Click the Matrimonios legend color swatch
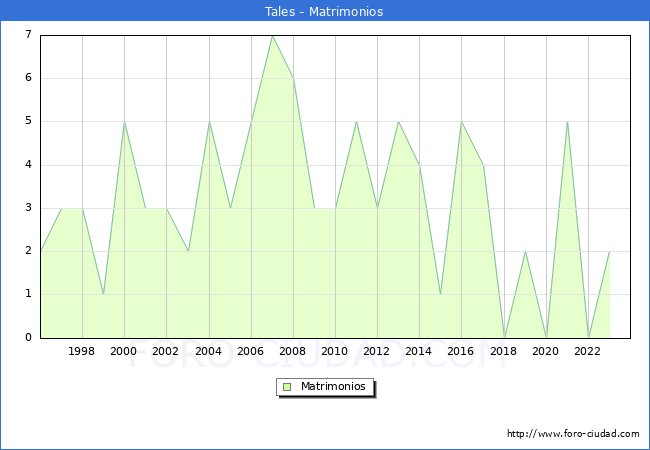Screen dimensions: 650x450 click(x=287, y=387)
